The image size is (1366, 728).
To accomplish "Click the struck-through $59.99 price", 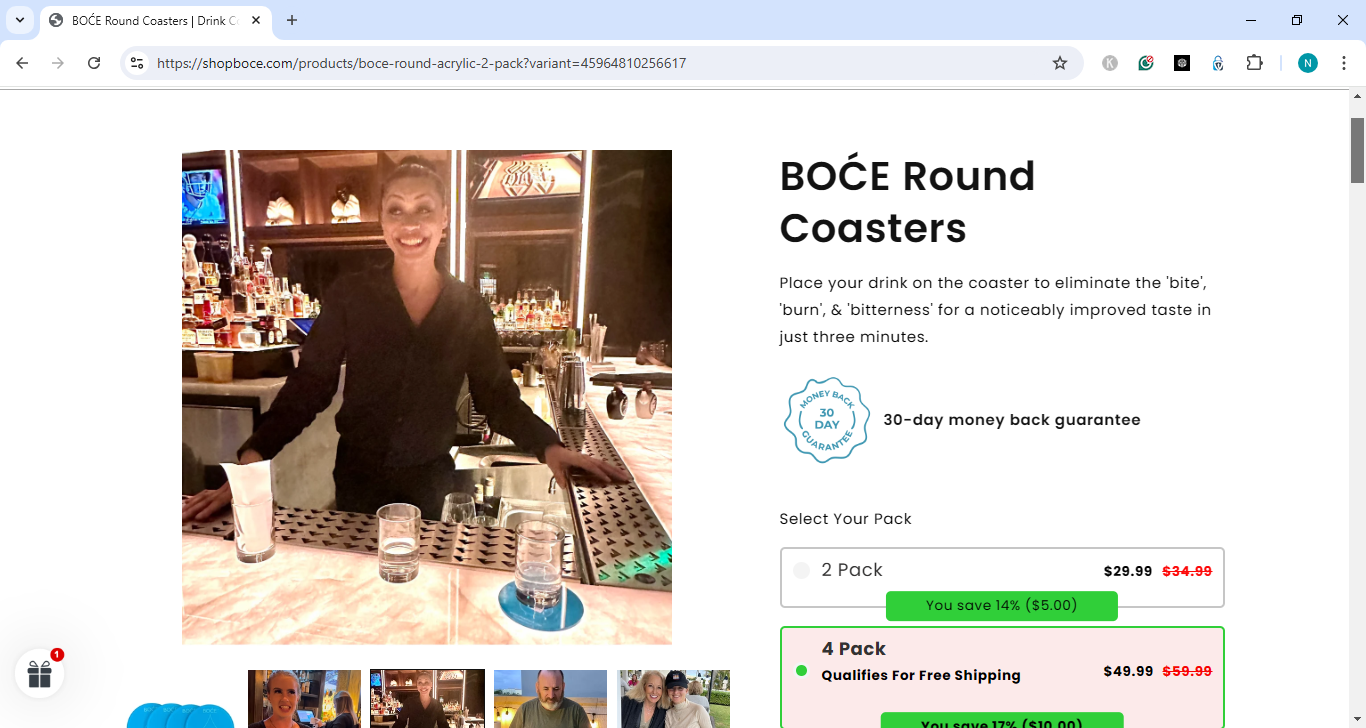I will coord(1187,671).
